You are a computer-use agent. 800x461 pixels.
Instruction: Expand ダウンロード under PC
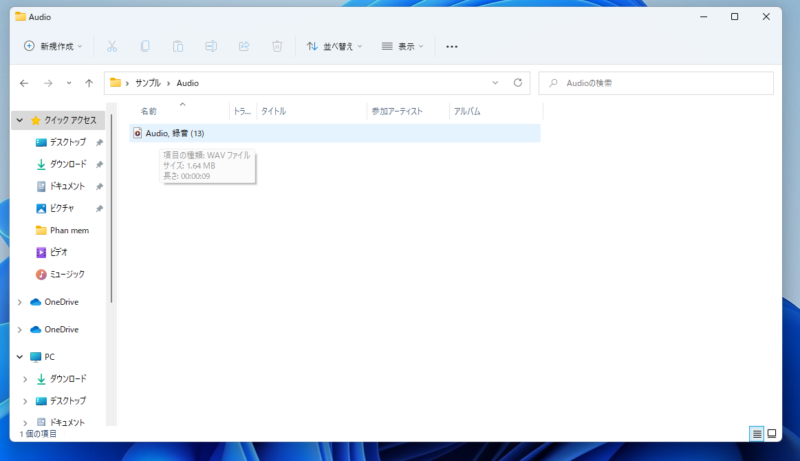(x=25, y=379)
